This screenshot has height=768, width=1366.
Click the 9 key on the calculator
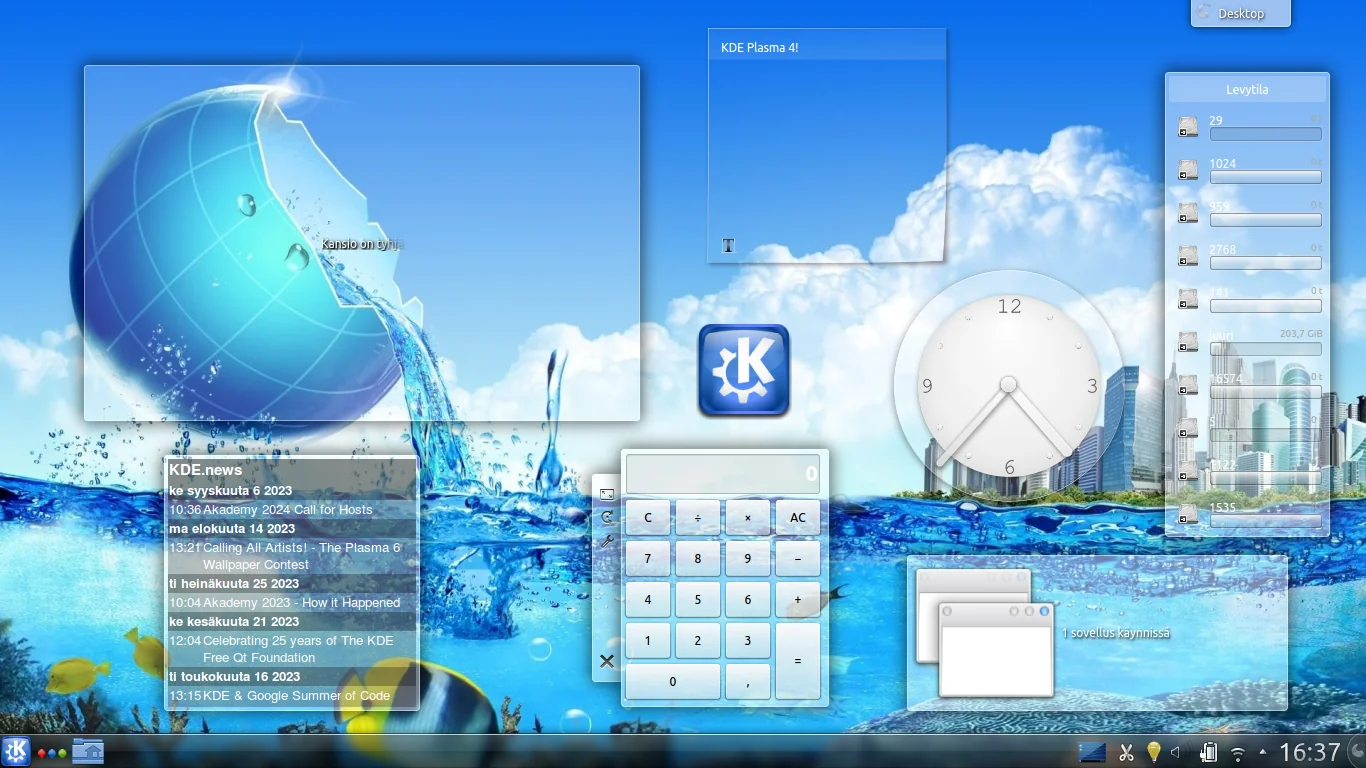point(748,559)
